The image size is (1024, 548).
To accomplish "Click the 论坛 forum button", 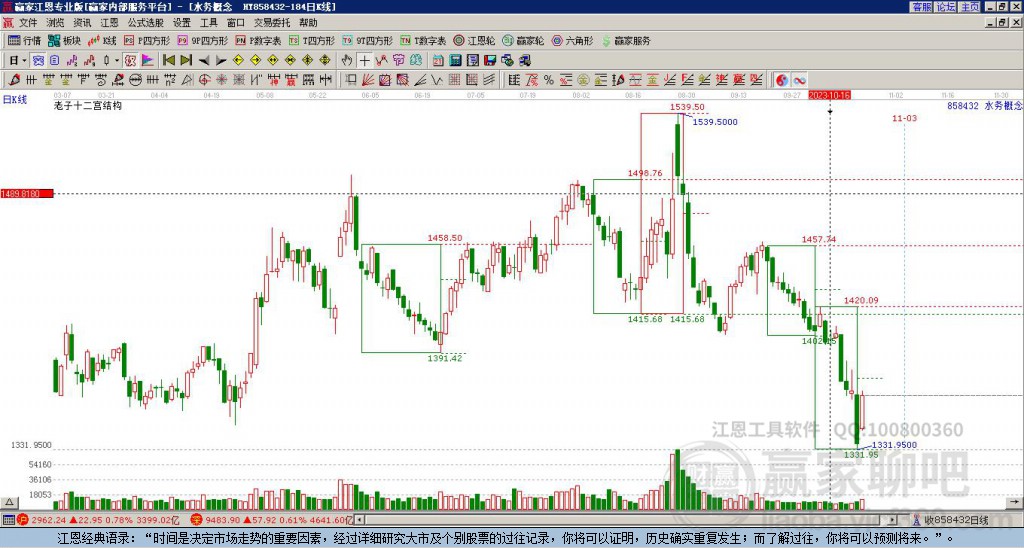I will click(x=946, y=7).
